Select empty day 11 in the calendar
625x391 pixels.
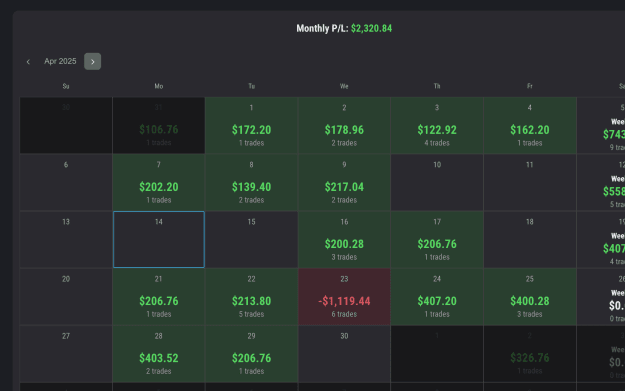click(x=530, y=183)
